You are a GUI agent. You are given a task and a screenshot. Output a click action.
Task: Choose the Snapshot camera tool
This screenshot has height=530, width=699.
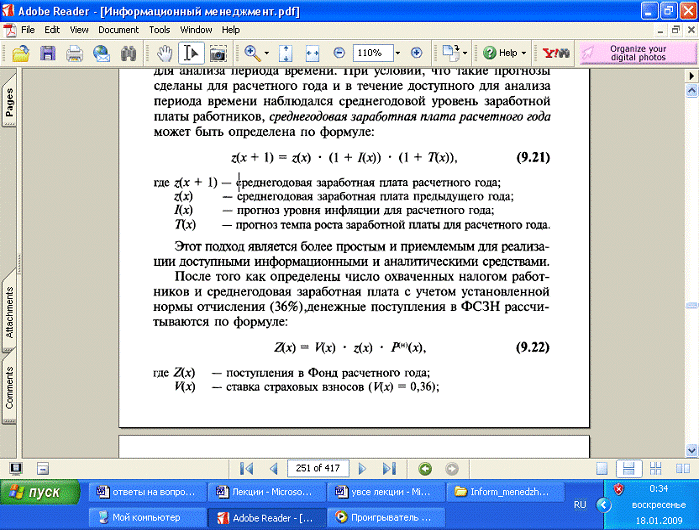(218, 53)
